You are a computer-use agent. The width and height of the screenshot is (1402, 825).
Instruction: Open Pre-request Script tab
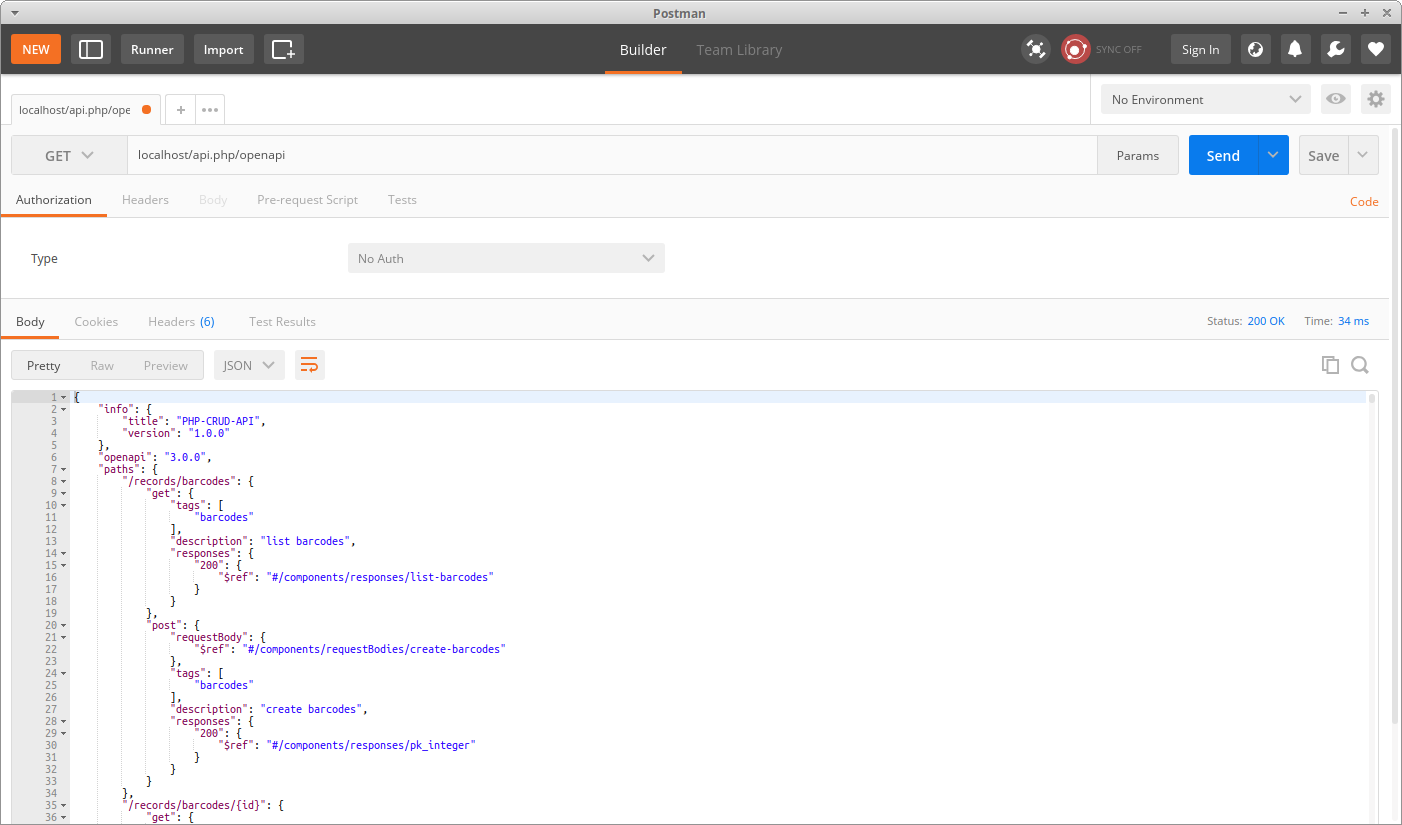307,199
